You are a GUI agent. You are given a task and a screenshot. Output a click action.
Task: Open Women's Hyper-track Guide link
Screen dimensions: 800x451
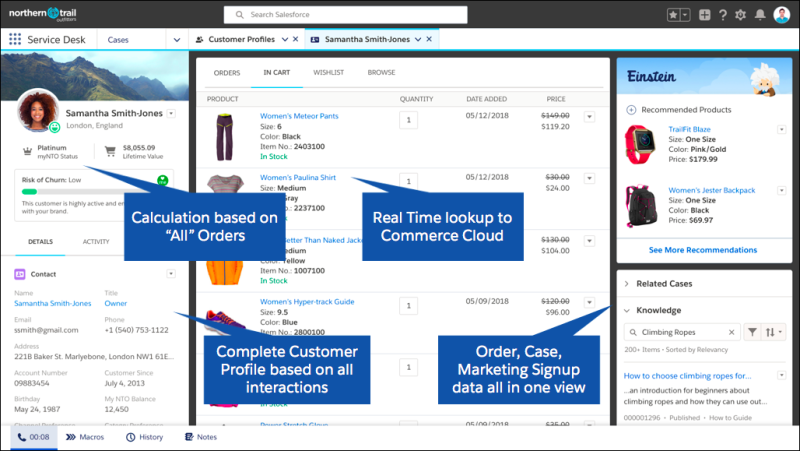(307, 302)
